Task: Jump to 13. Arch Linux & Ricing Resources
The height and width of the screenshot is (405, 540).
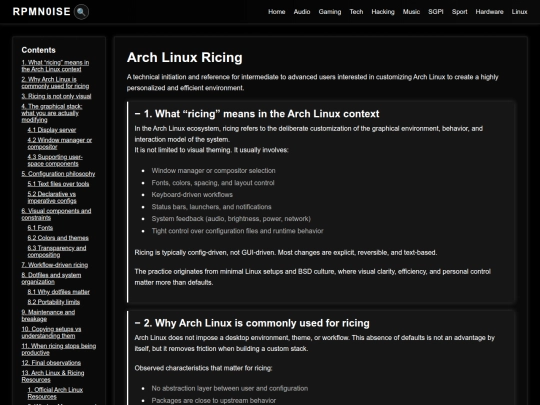Action: click(x=53, y=376)
